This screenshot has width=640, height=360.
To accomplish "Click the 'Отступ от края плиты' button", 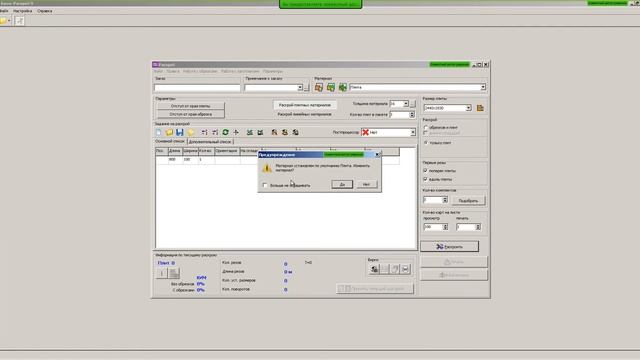I will (x=191, y=106).
